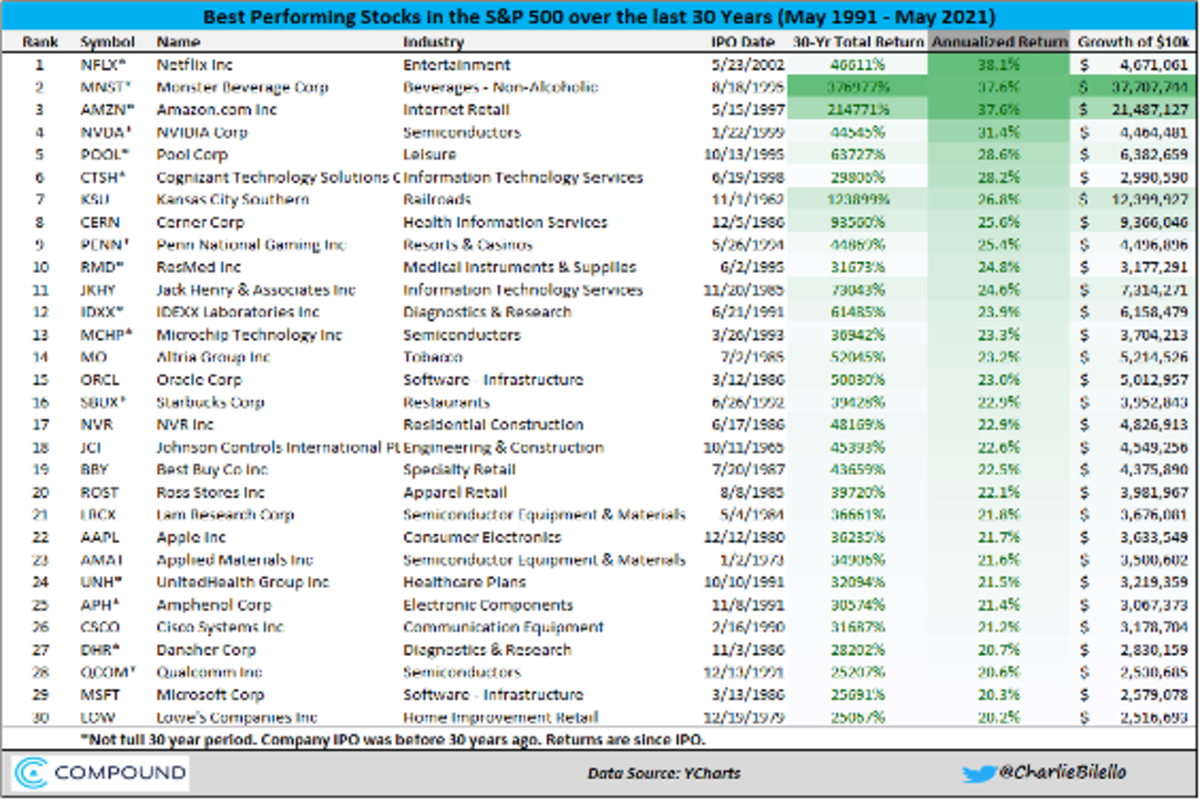This screenshot has height=800, width=1200.
Task: Click the Netflix 38.1% annualized return cell
Action: point(1001,65)
